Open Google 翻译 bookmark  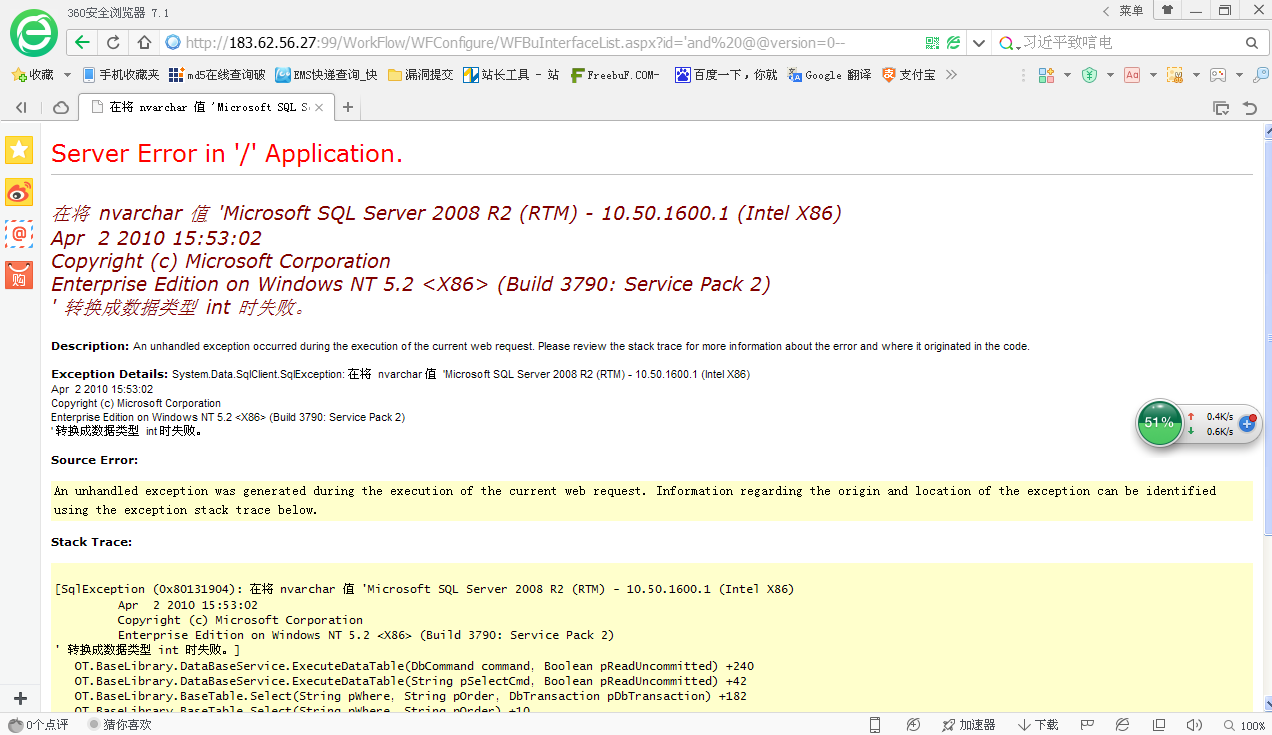pyautogui.click(x=830, y=75)
